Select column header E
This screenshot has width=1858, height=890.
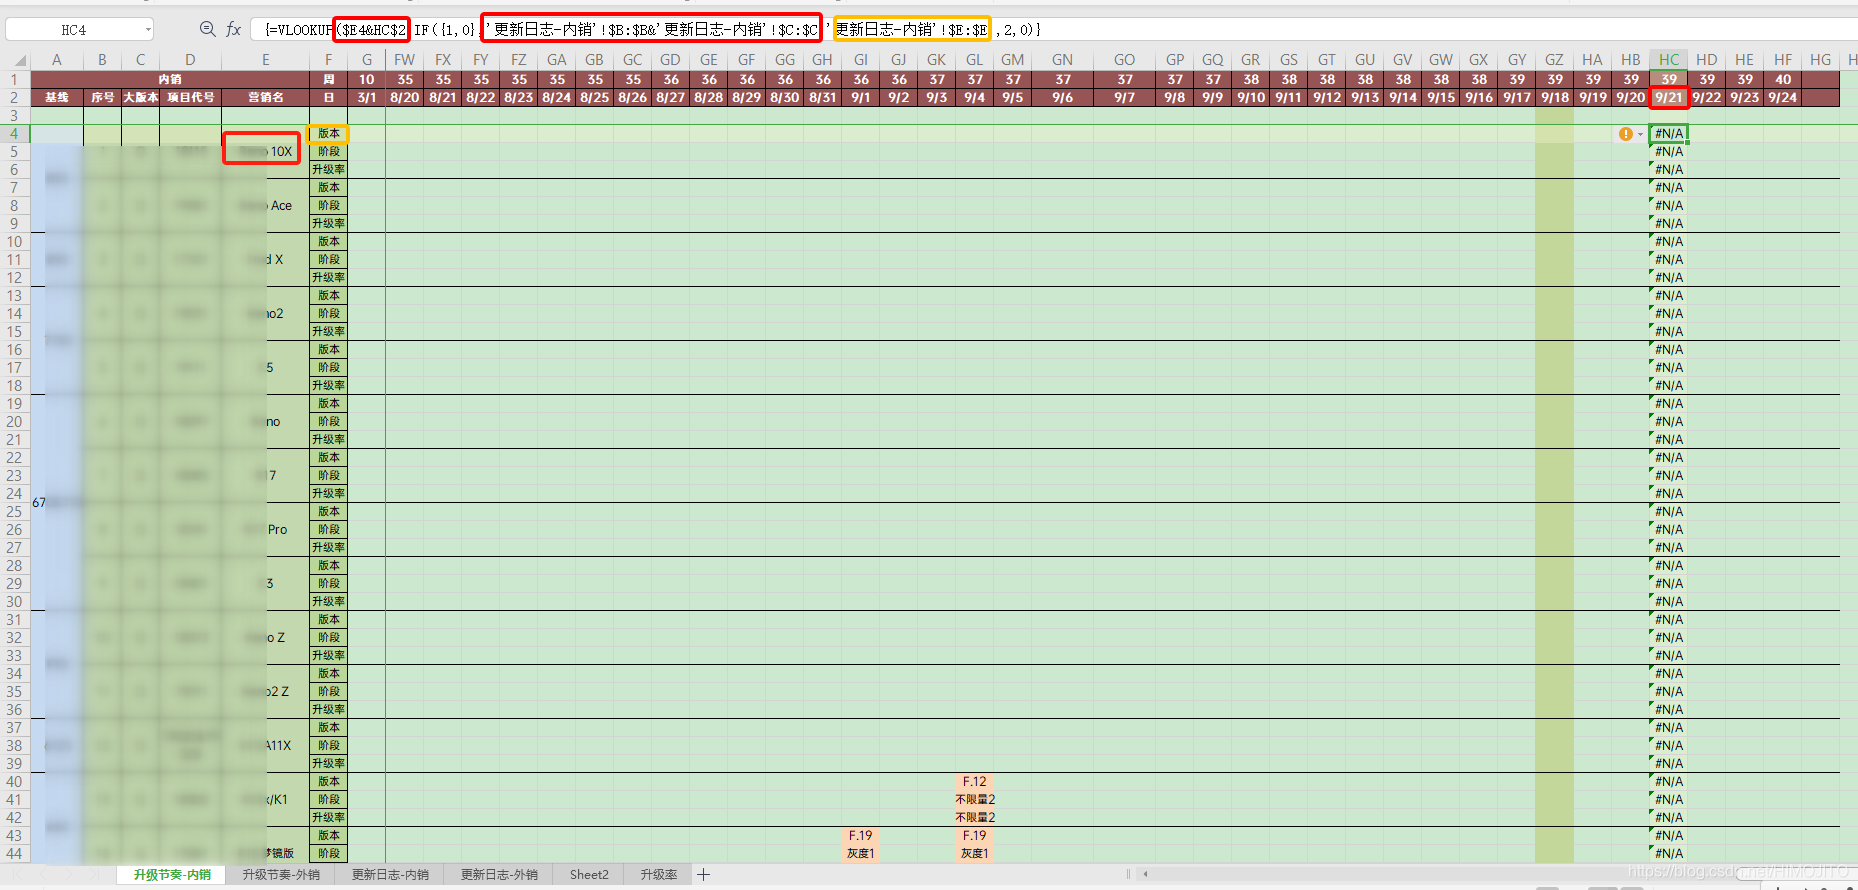click(x=266, y=60)
